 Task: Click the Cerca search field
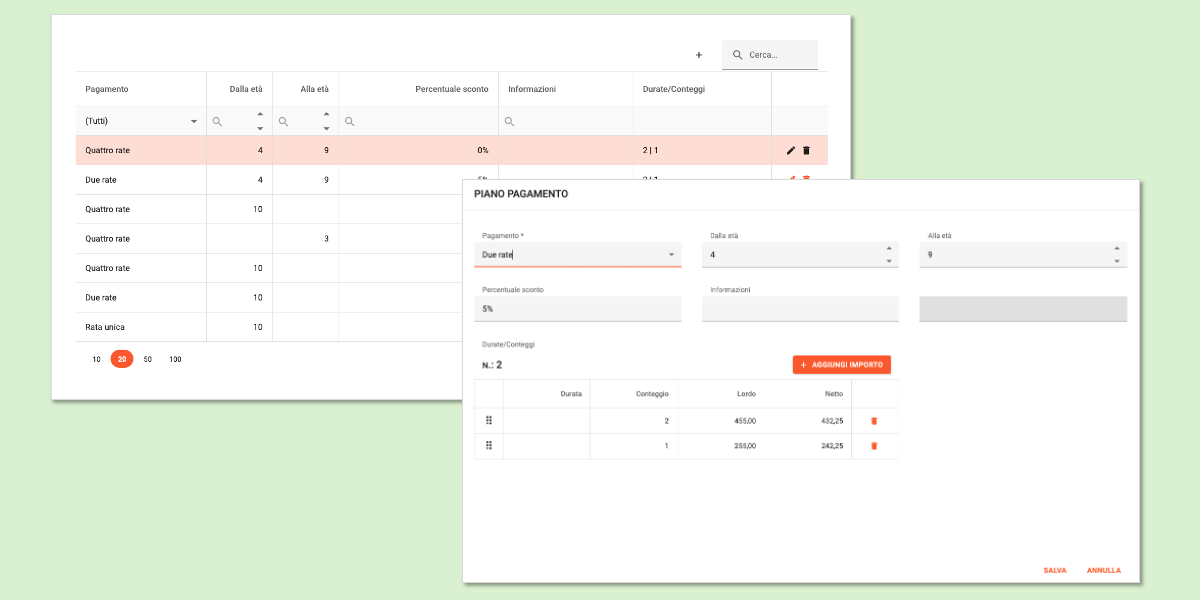[x=780, y=55]
